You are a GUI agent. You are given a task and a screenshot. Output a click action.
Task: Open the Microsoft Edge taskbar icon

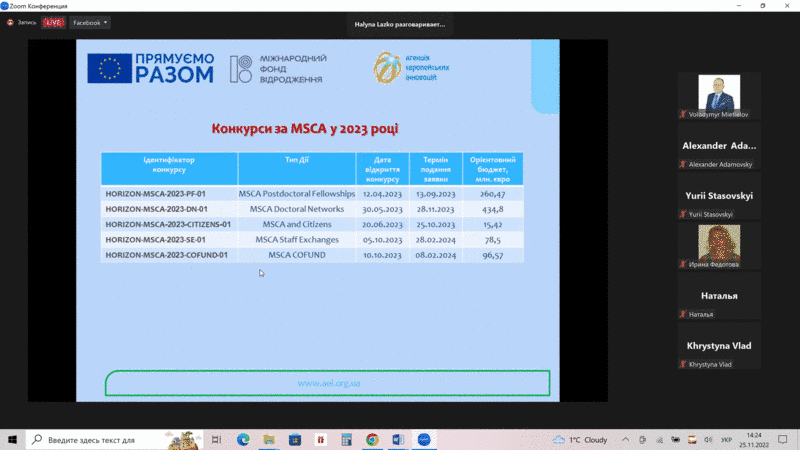[243, 439]
